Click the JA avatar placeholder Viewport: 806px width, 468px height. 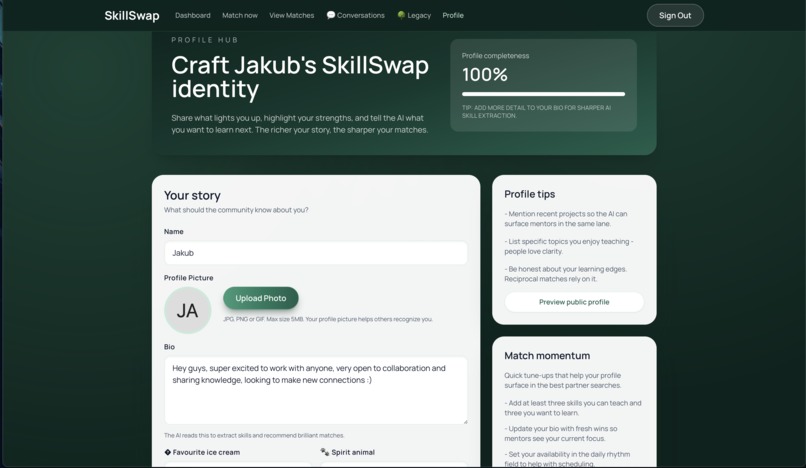[x=188, y=311]
